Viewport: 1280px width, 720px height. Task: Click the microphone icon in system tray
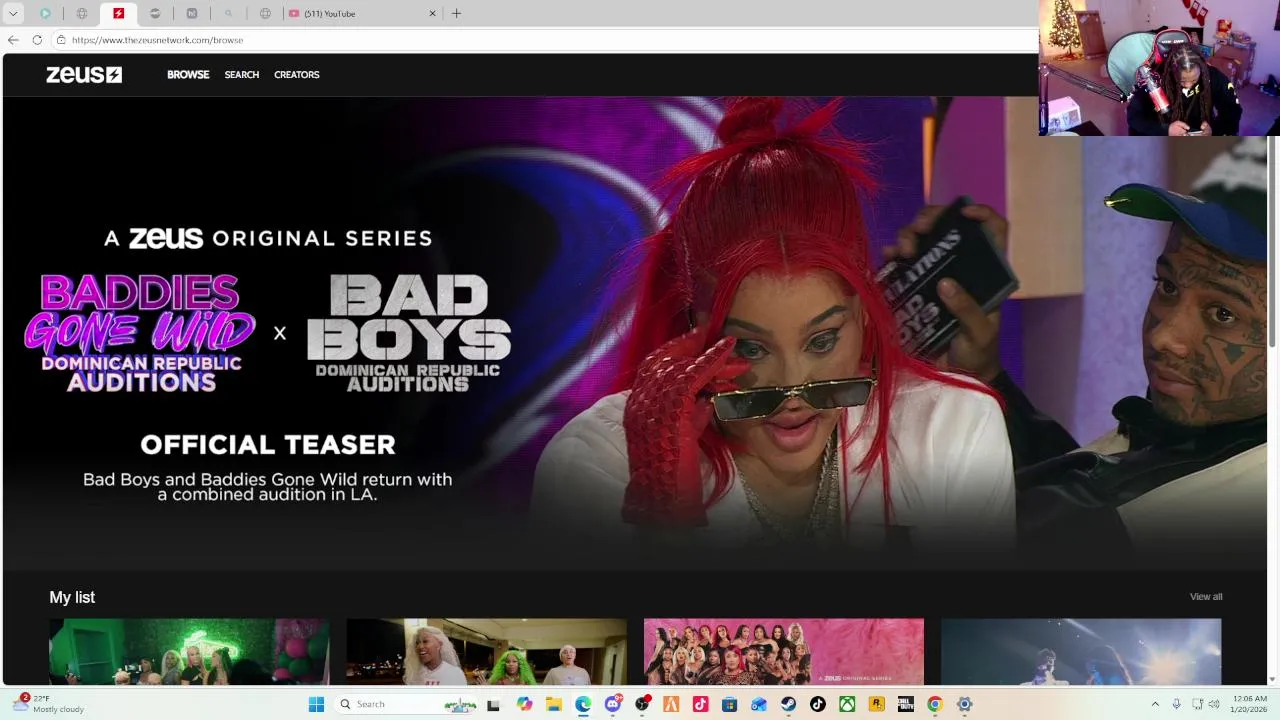click(1176, 704)
